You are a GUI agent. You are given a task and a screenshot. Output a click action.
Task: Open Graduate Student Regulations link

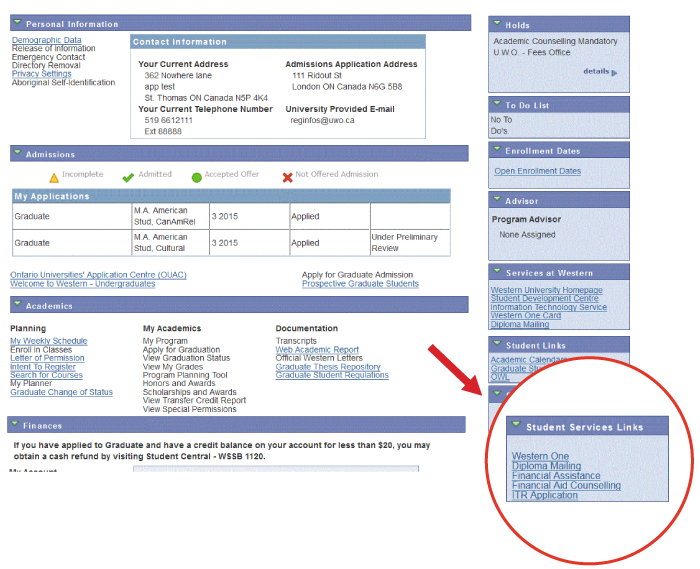coord(332,375)
